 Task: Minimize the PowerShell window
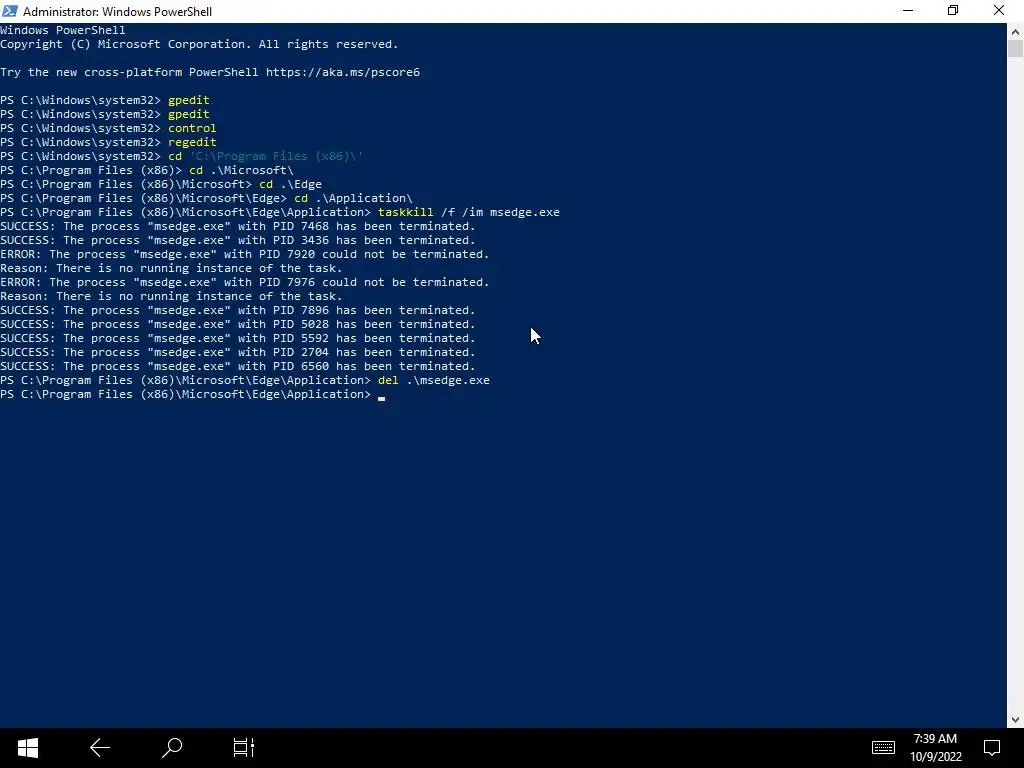pos(908,11)
